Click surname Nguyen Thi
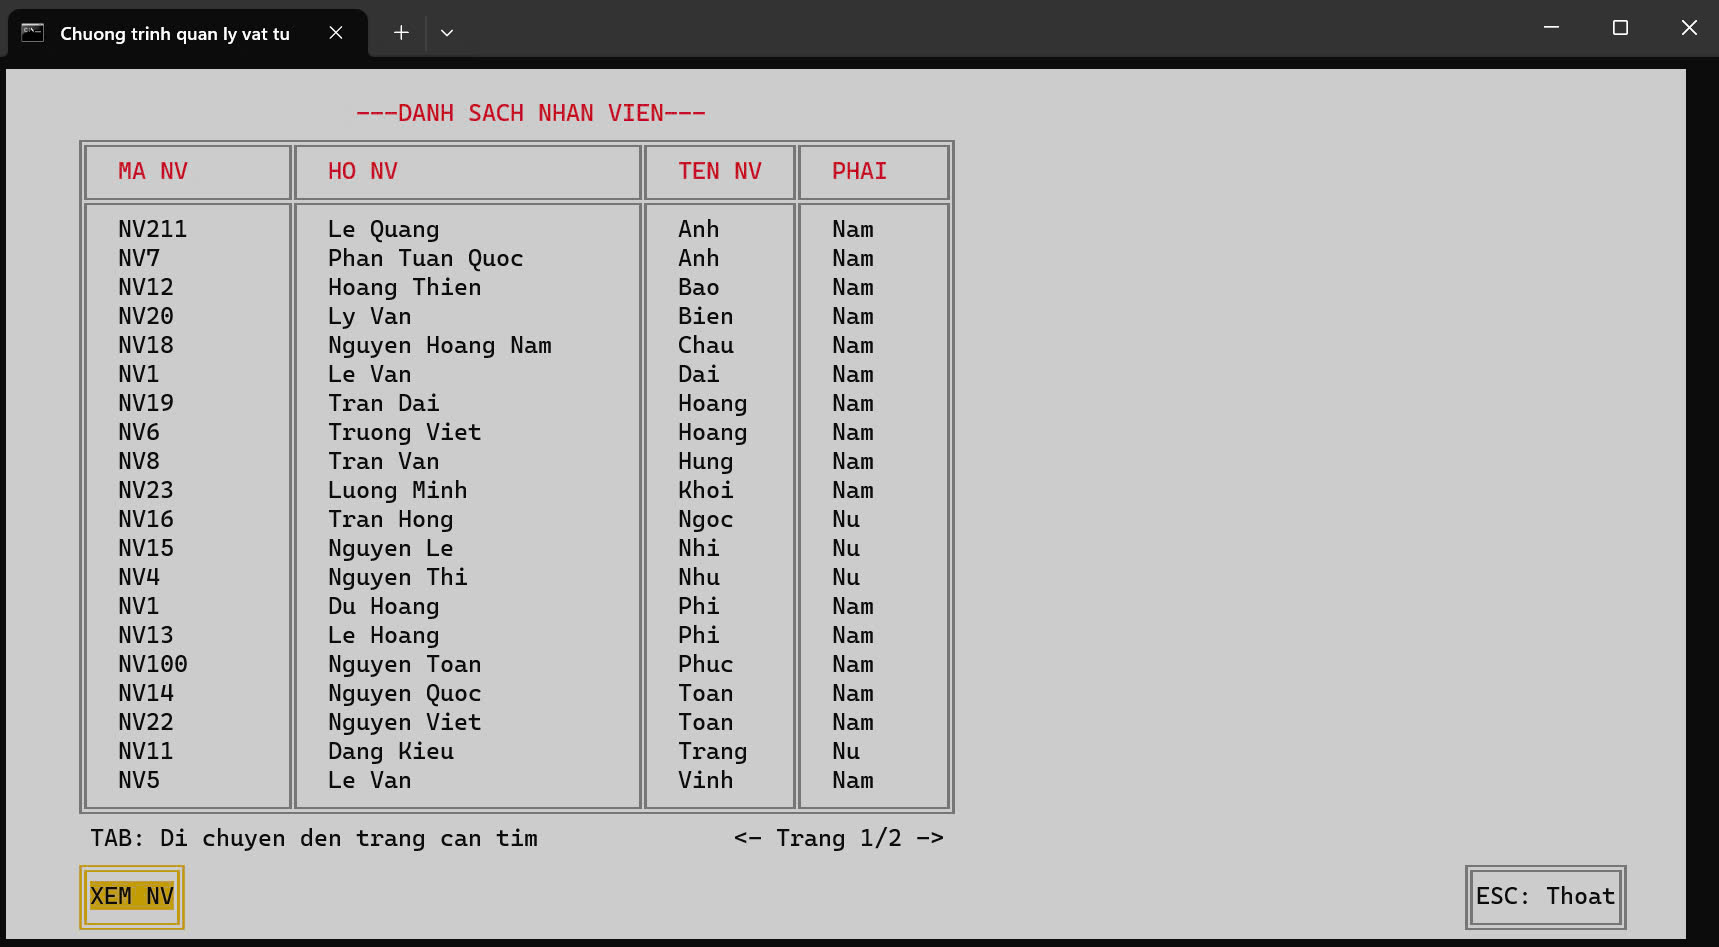Image resolution: width=1719 pixels, height=947 pixels. [398, 578]
